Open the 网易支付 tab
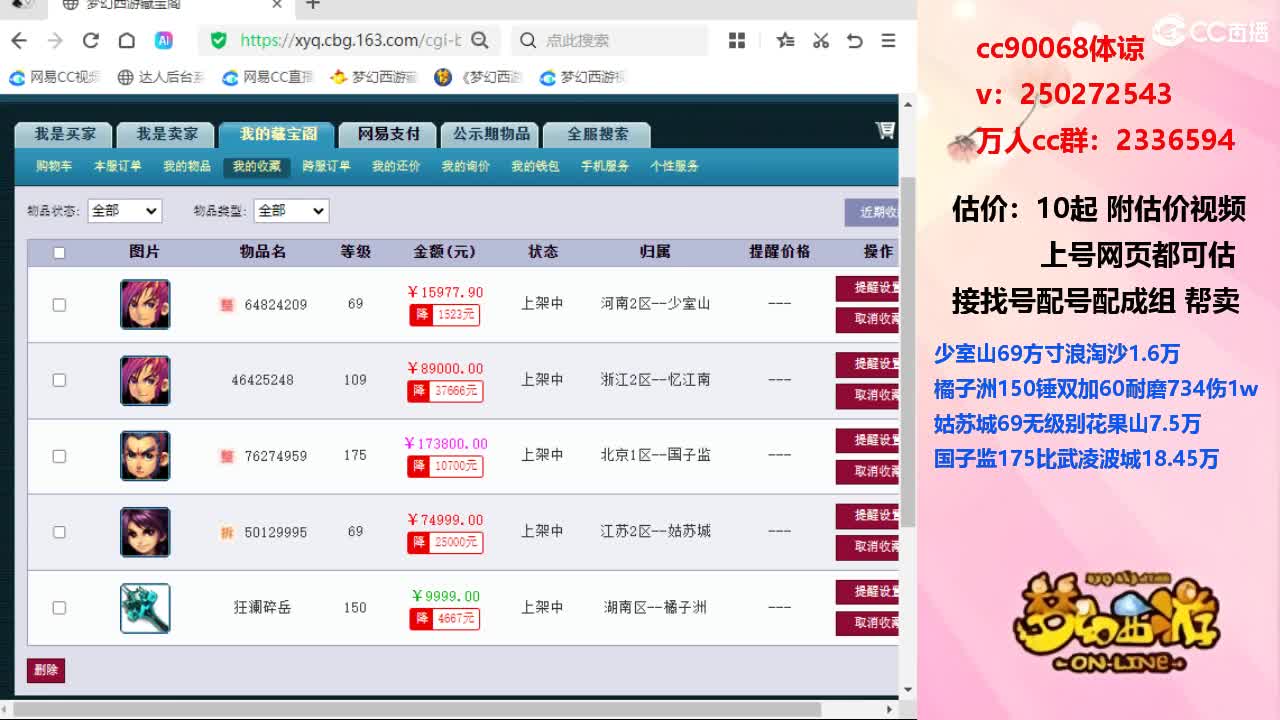Screen dimensions: 1280x720 (x=389, y=134)
